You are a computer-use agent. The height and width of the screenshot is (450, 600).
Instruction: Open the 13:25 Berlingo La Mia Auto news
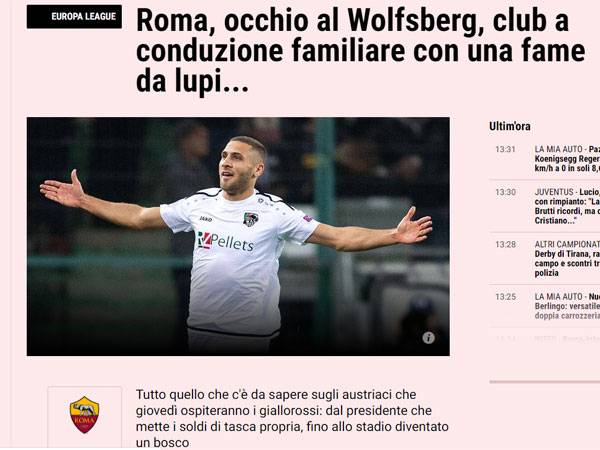[567, 306]
